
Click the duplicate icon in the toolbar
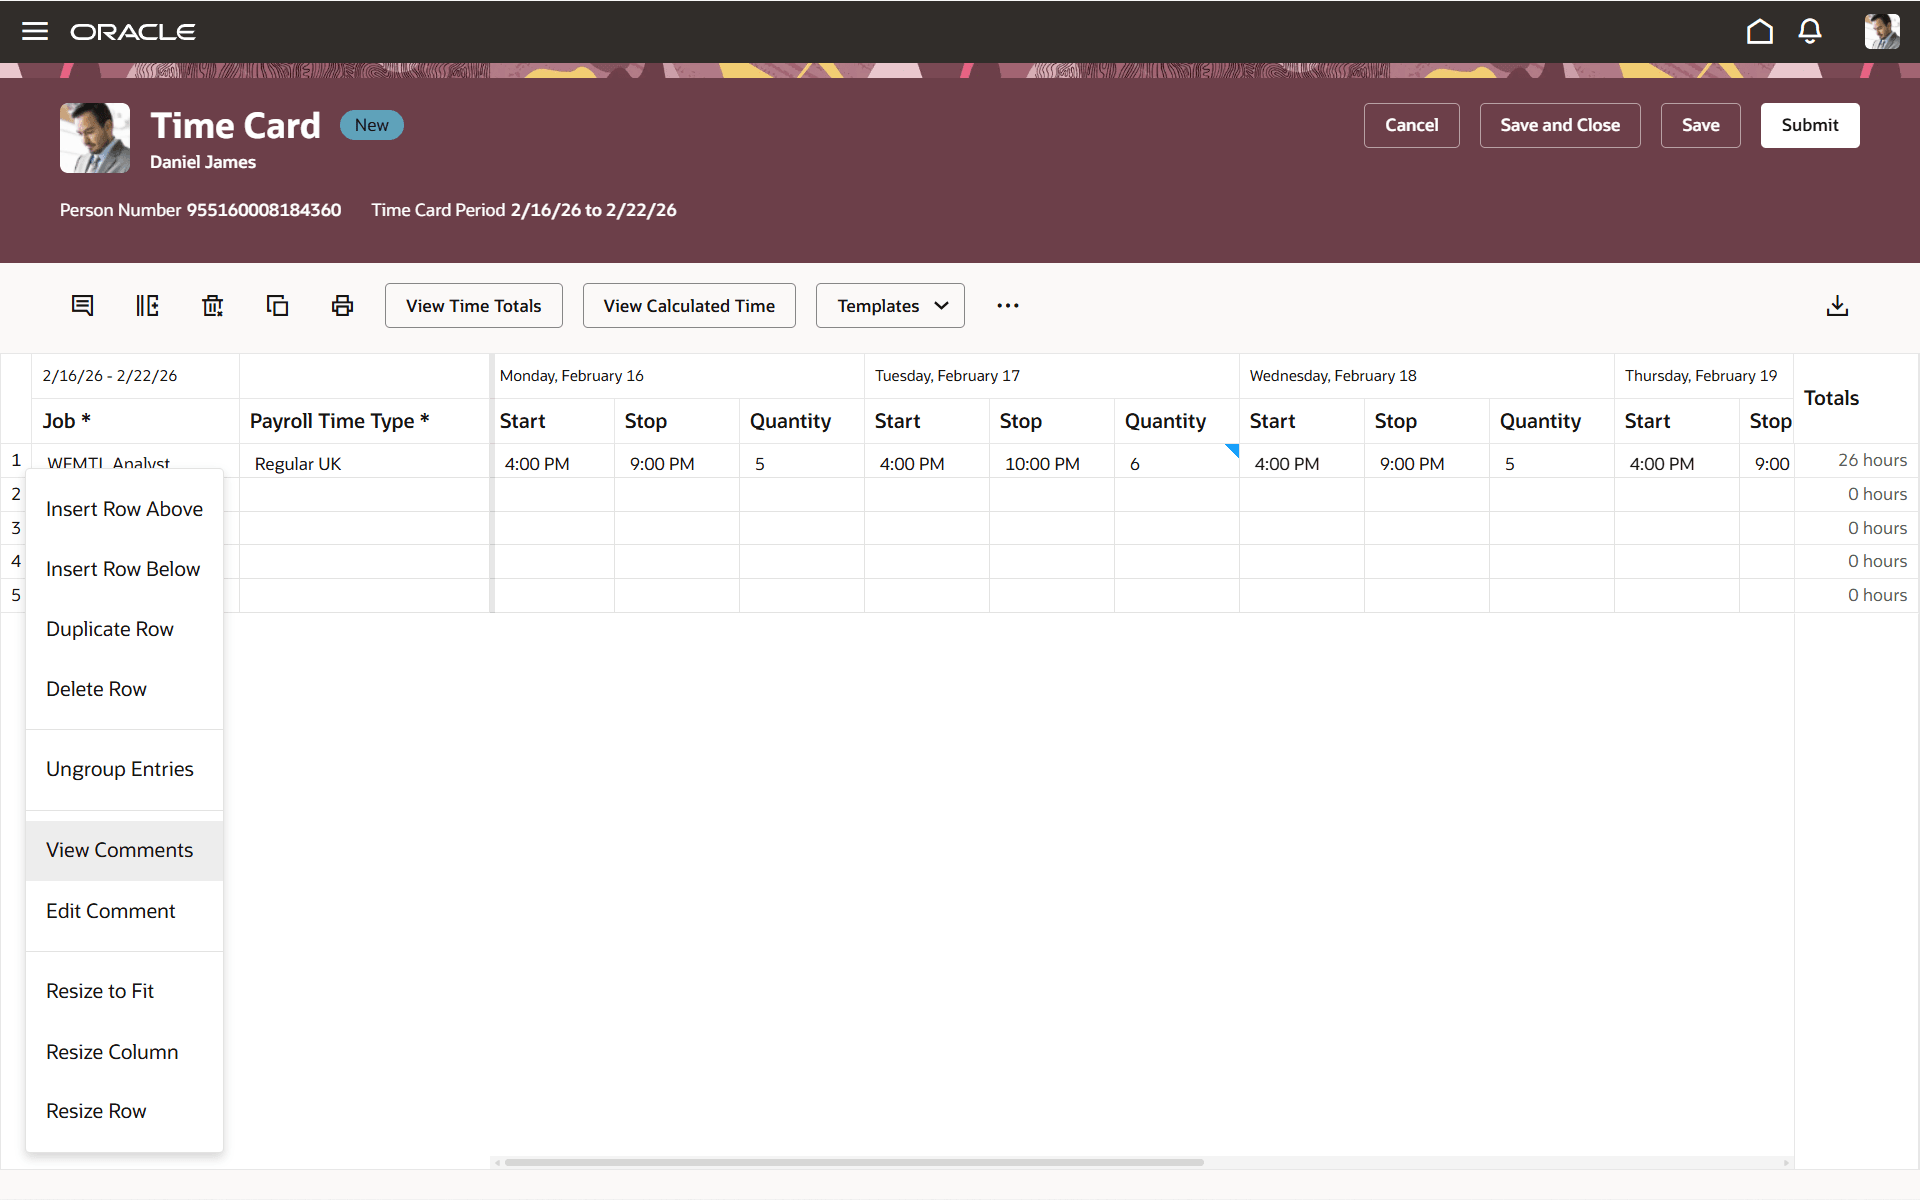[277, 305]
